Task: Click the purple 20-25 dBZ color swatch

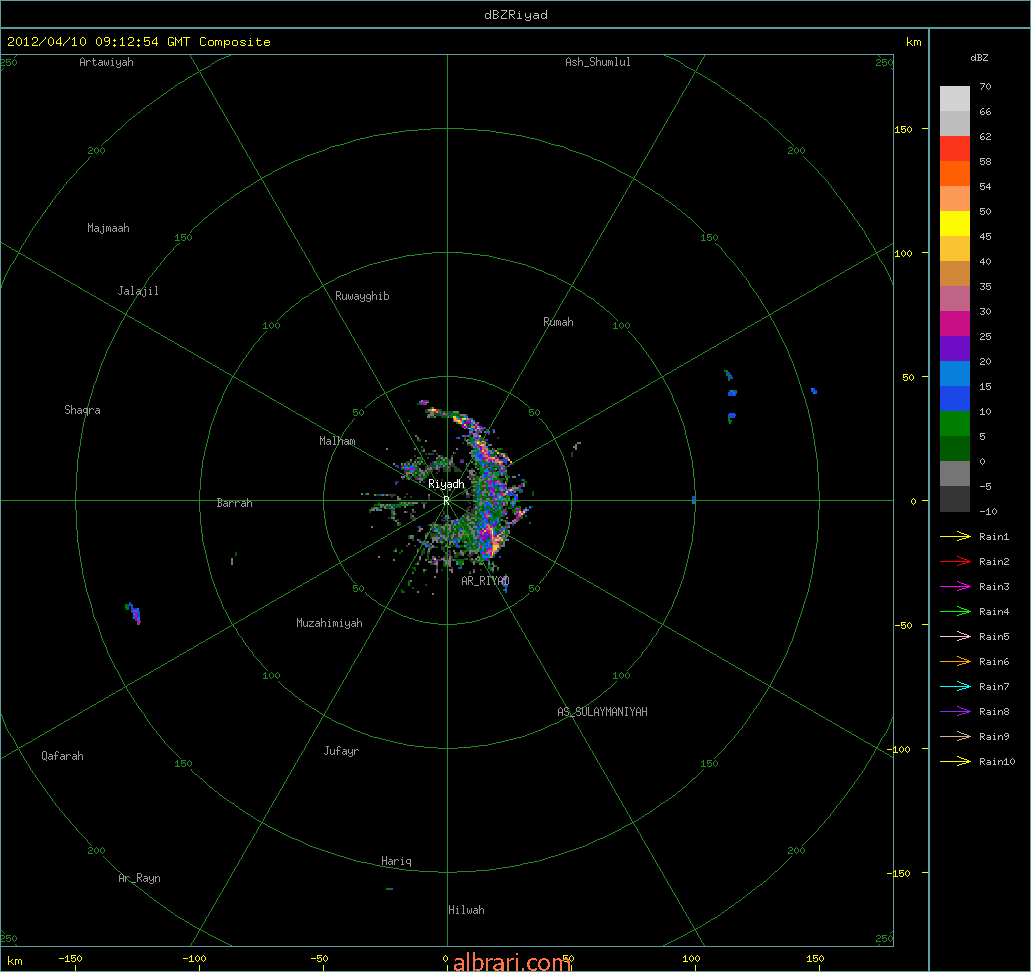Action: click(955, 349)
